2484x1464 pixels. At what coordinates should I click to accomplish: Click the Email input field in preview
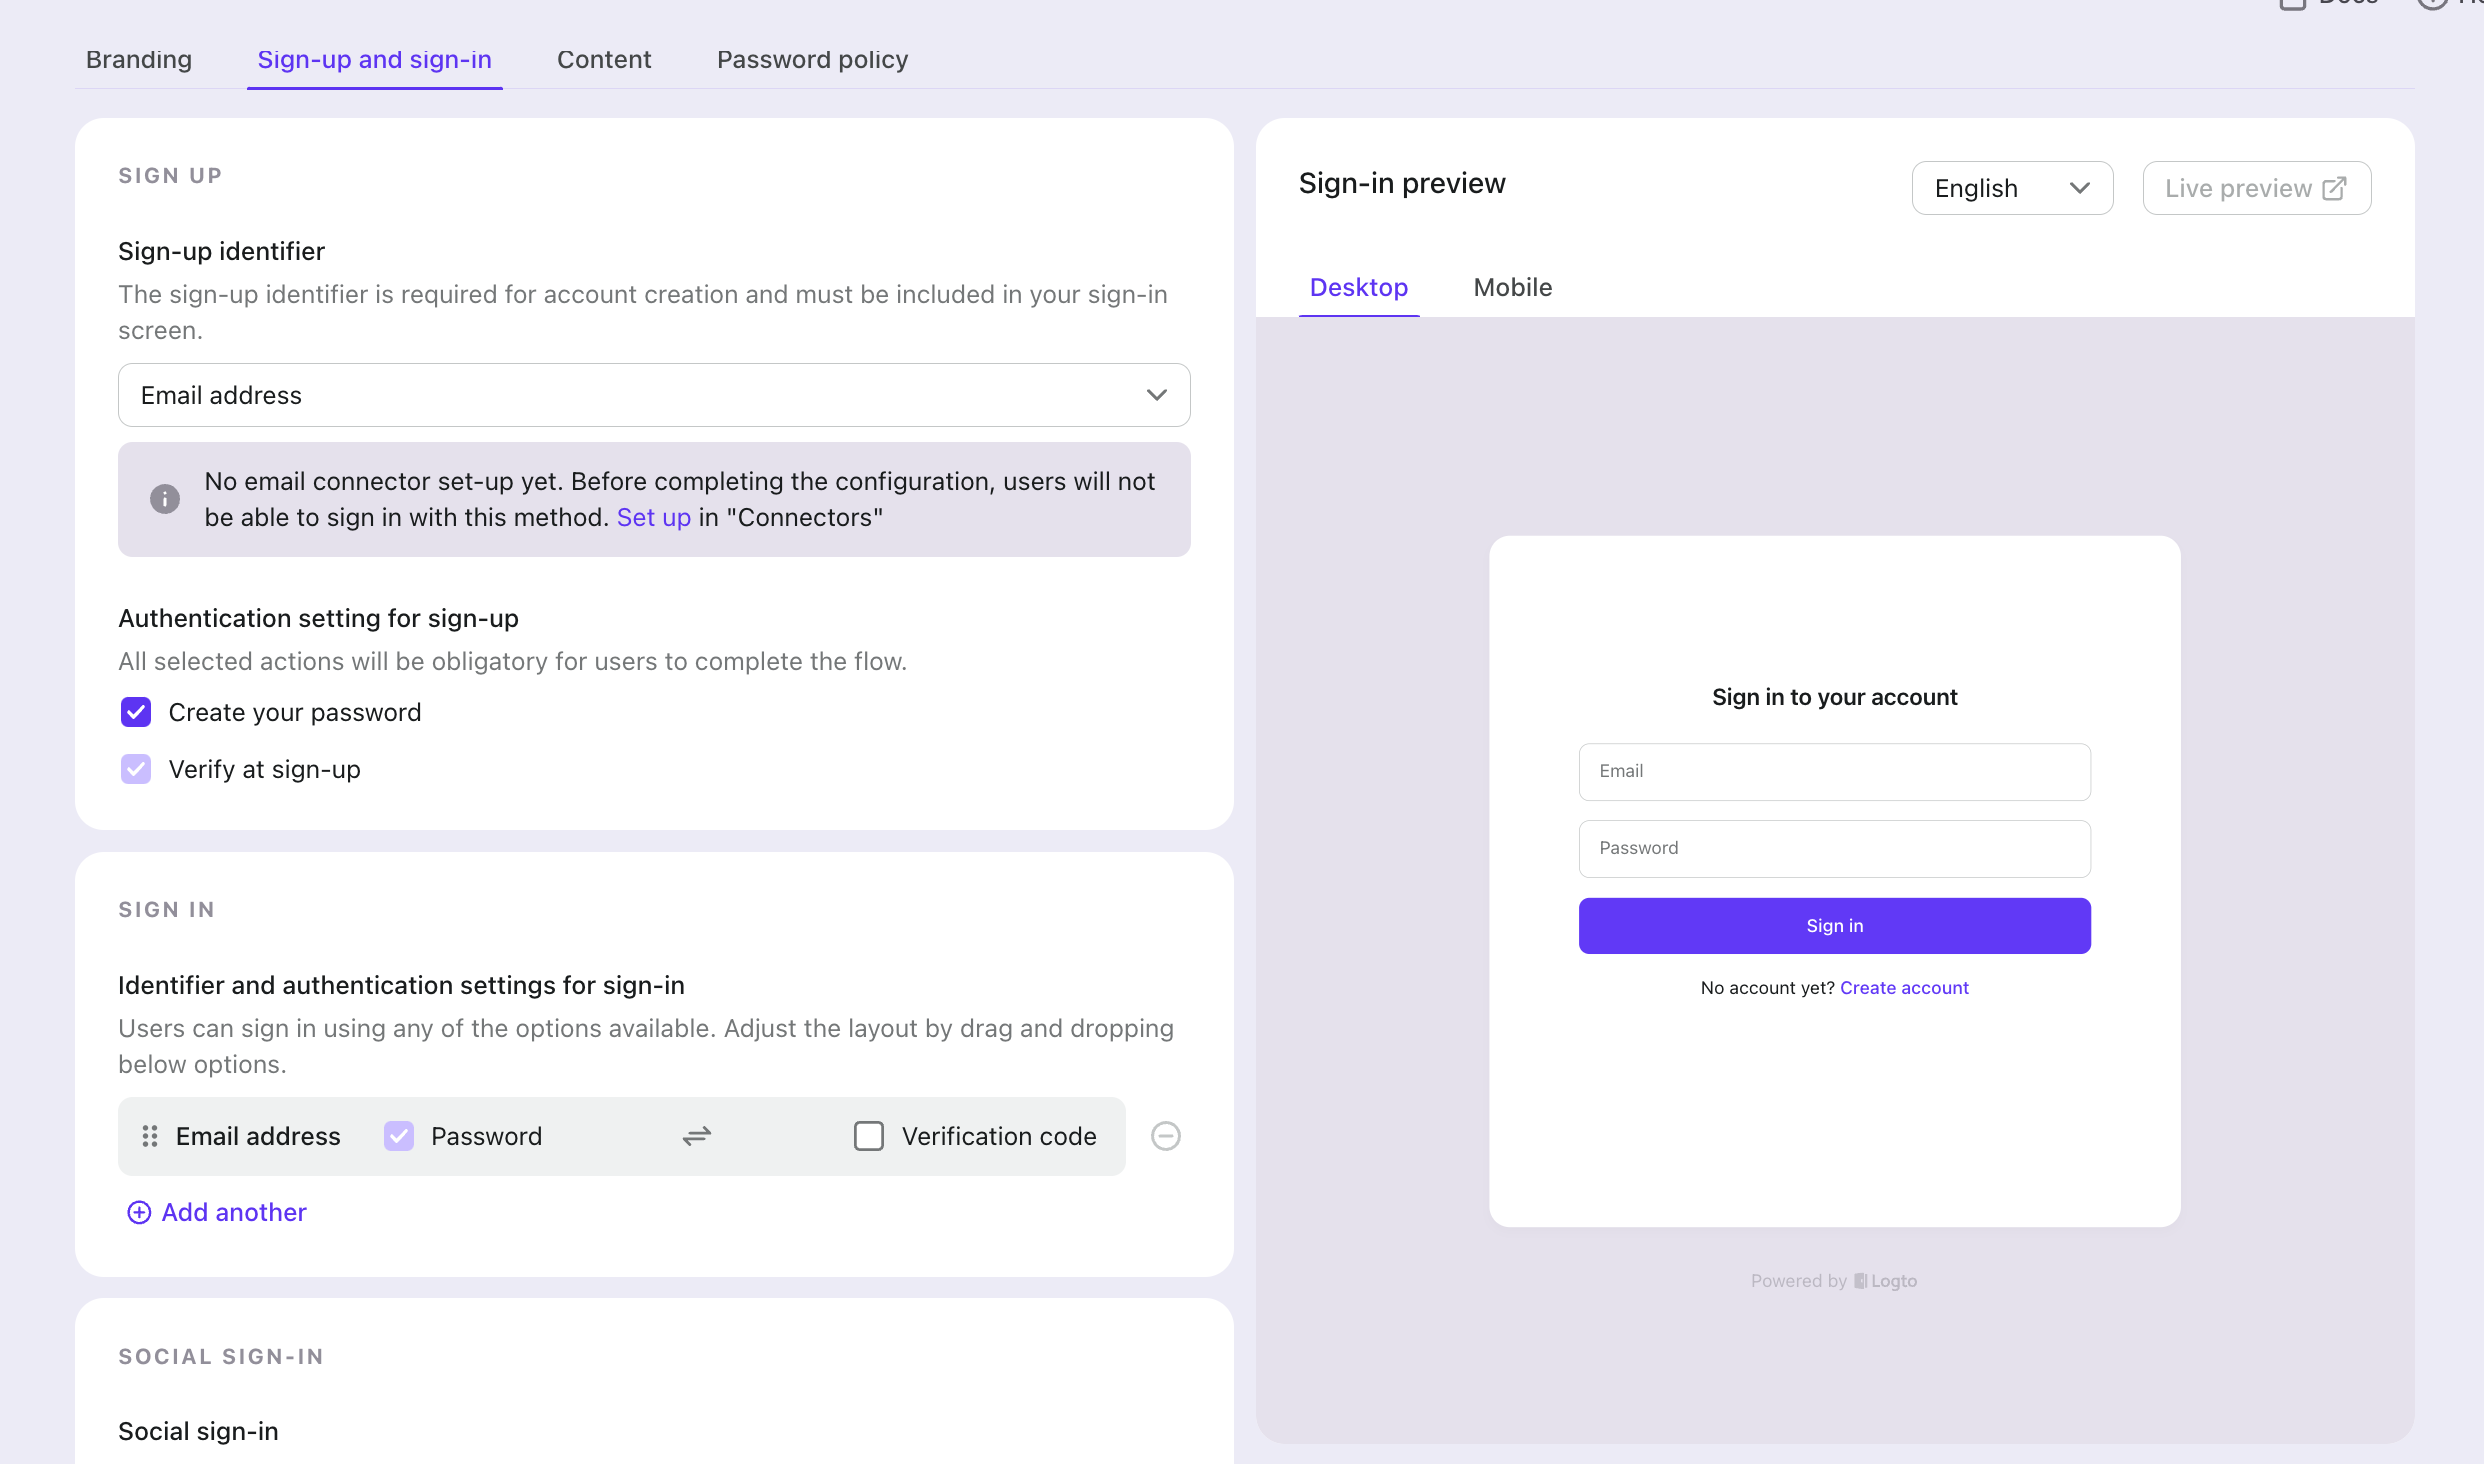point(1834,770)
